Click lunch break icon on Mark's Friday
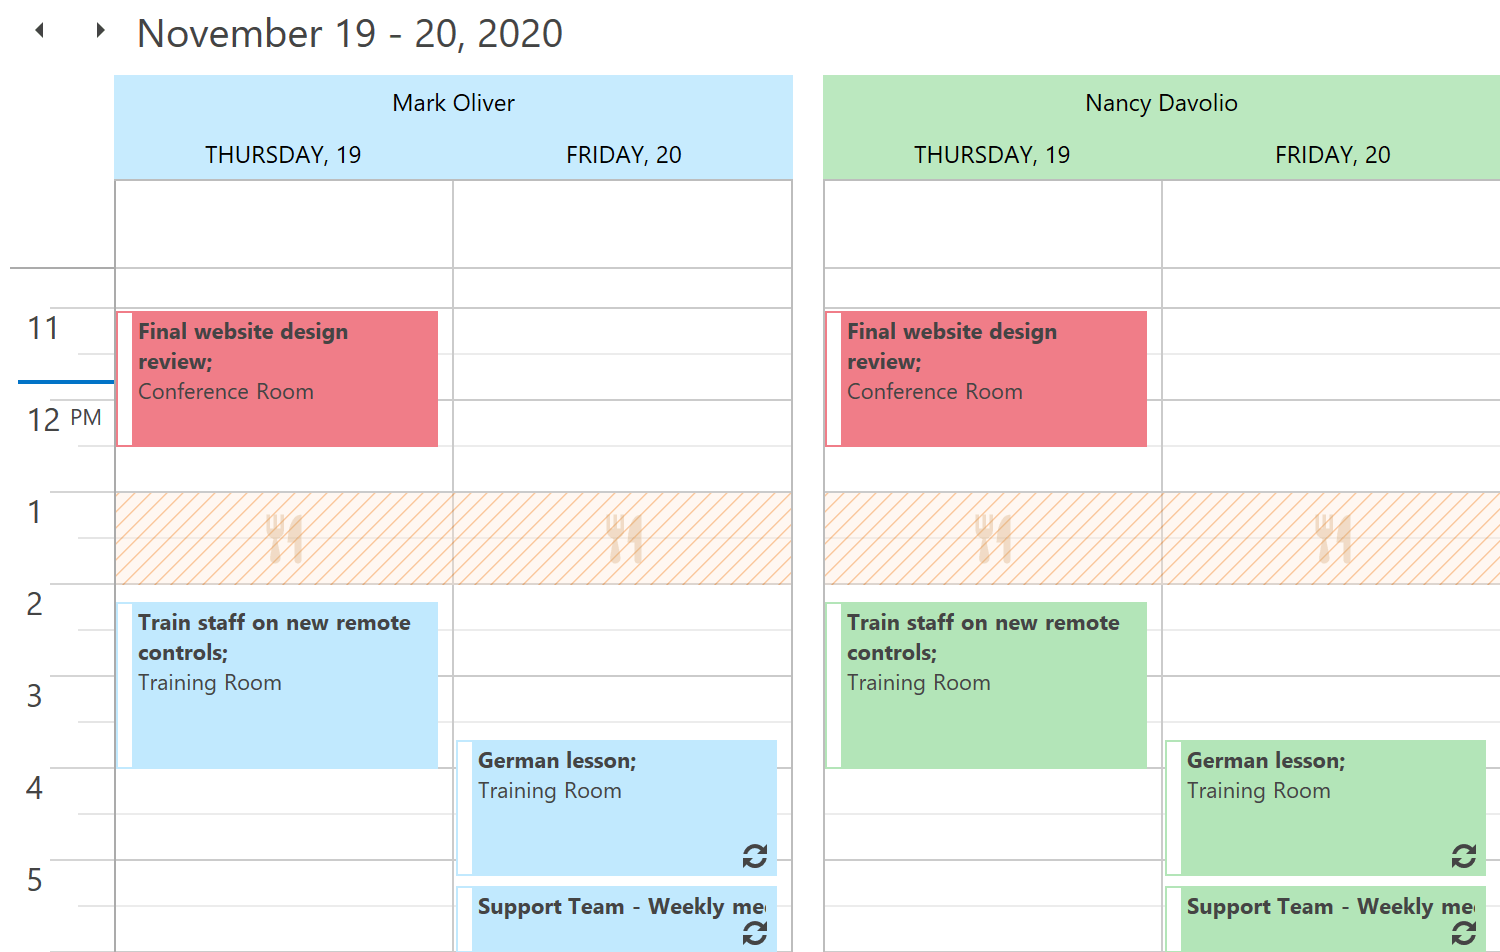The height and width of the screenshot is (952, 1500). coord(624,538)
